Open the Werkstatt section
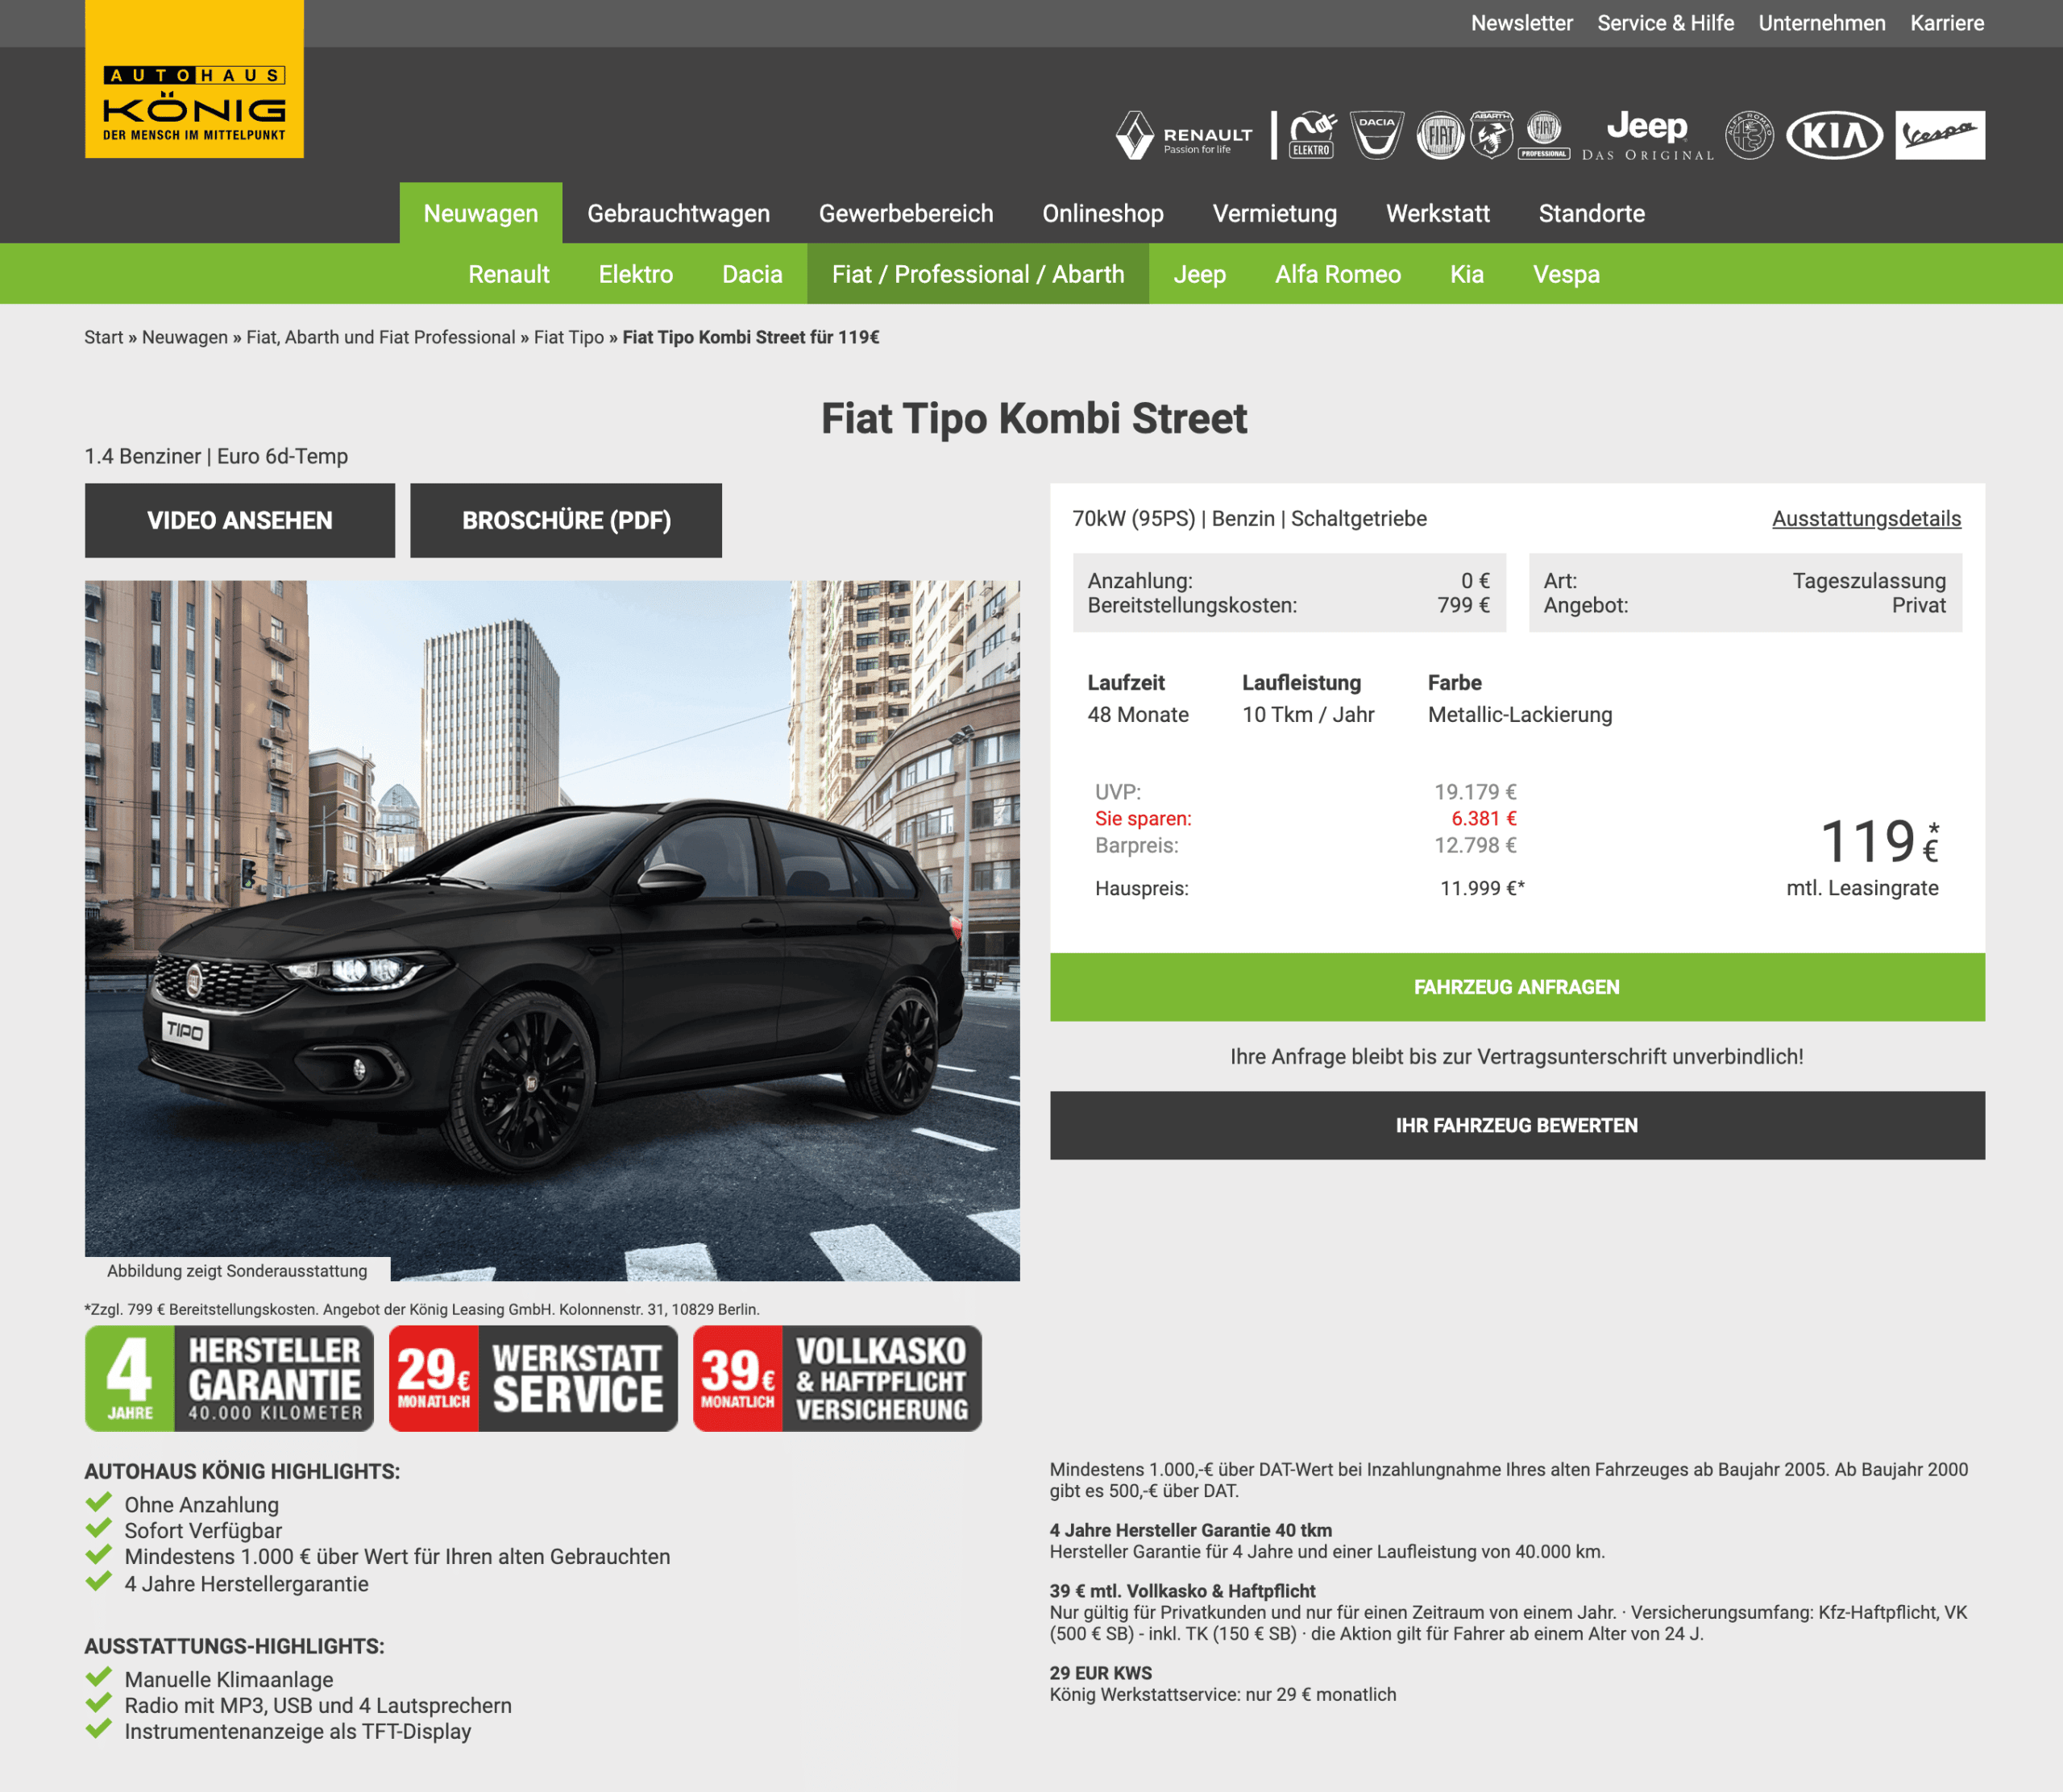 click(1438, 213)
